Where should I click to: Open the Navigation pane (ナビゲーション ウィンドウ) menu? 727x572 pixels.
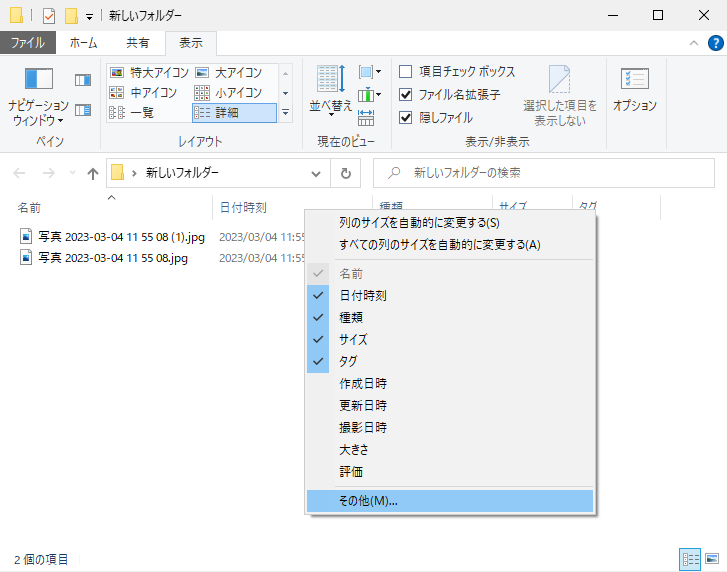coord(38,96)
